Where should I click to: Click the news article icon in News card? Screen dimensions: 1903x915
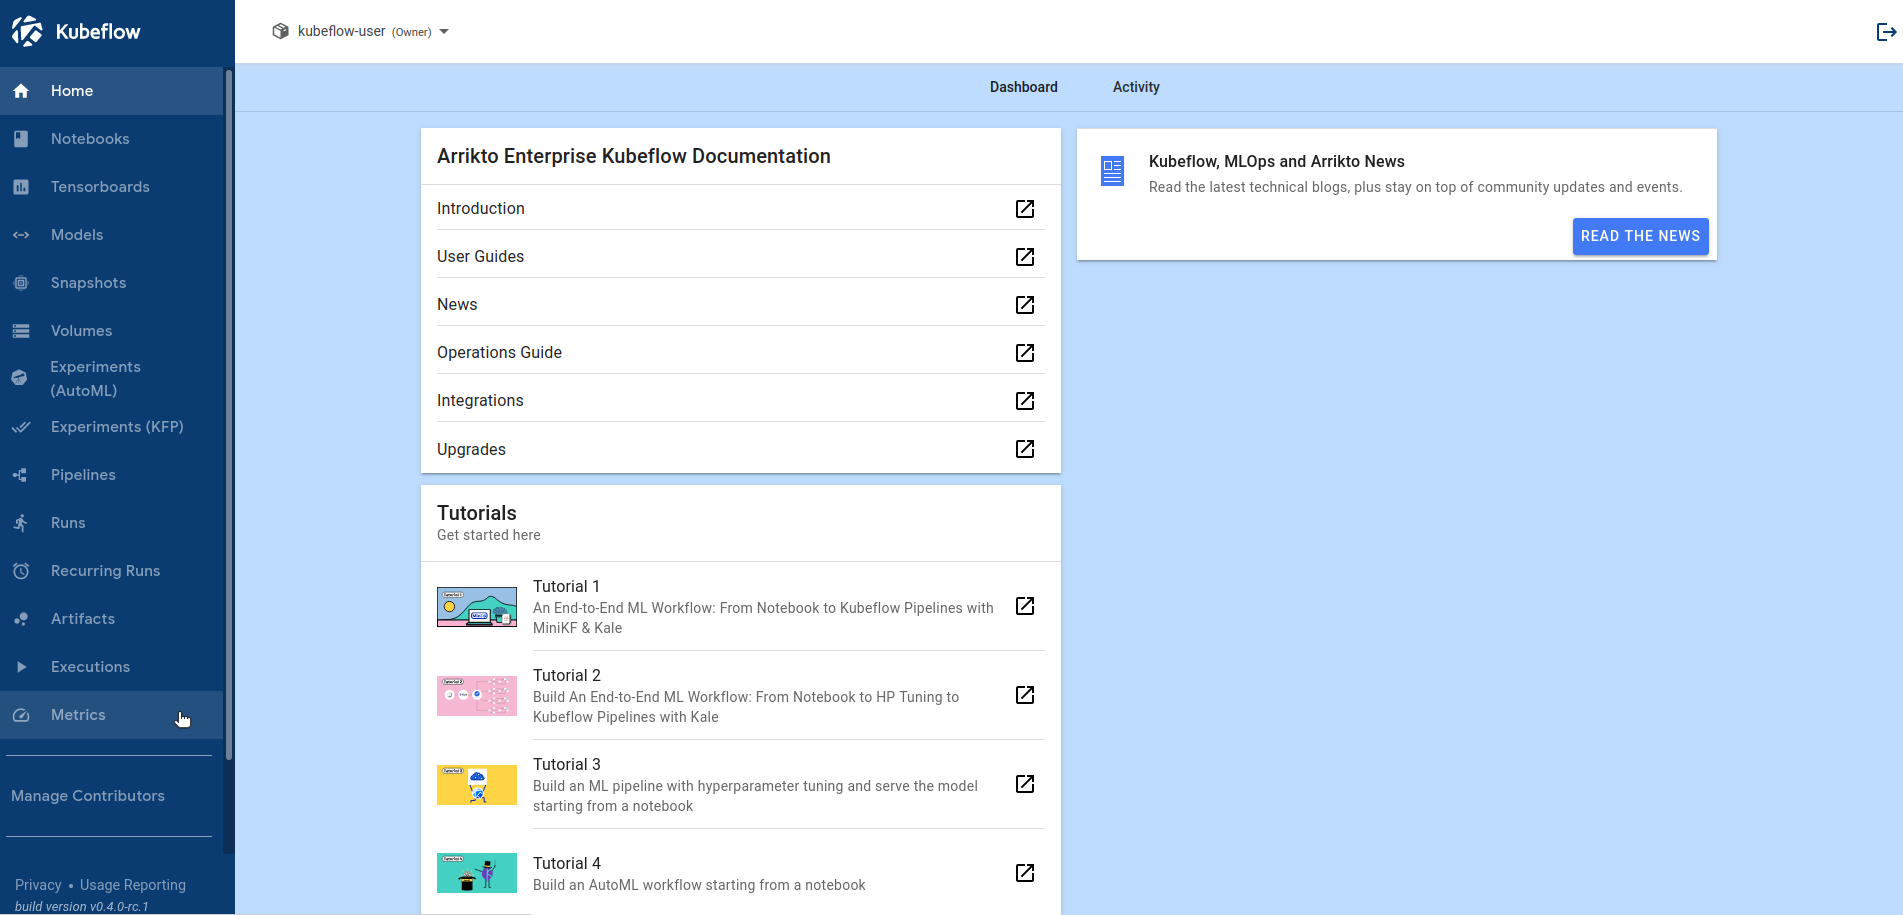pos(1112,171)
